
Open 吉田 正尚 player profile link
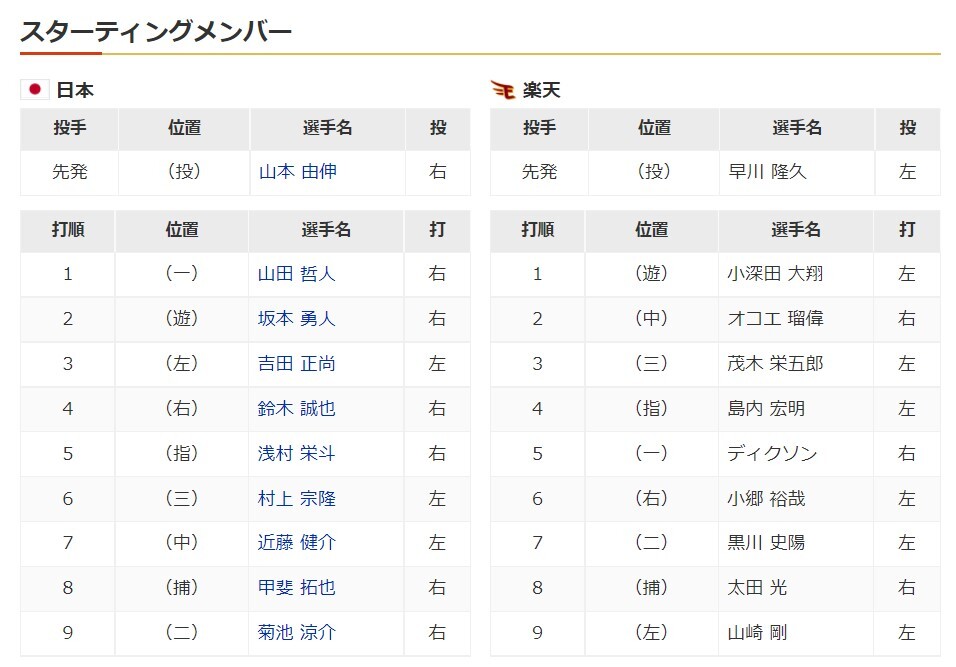296,363
